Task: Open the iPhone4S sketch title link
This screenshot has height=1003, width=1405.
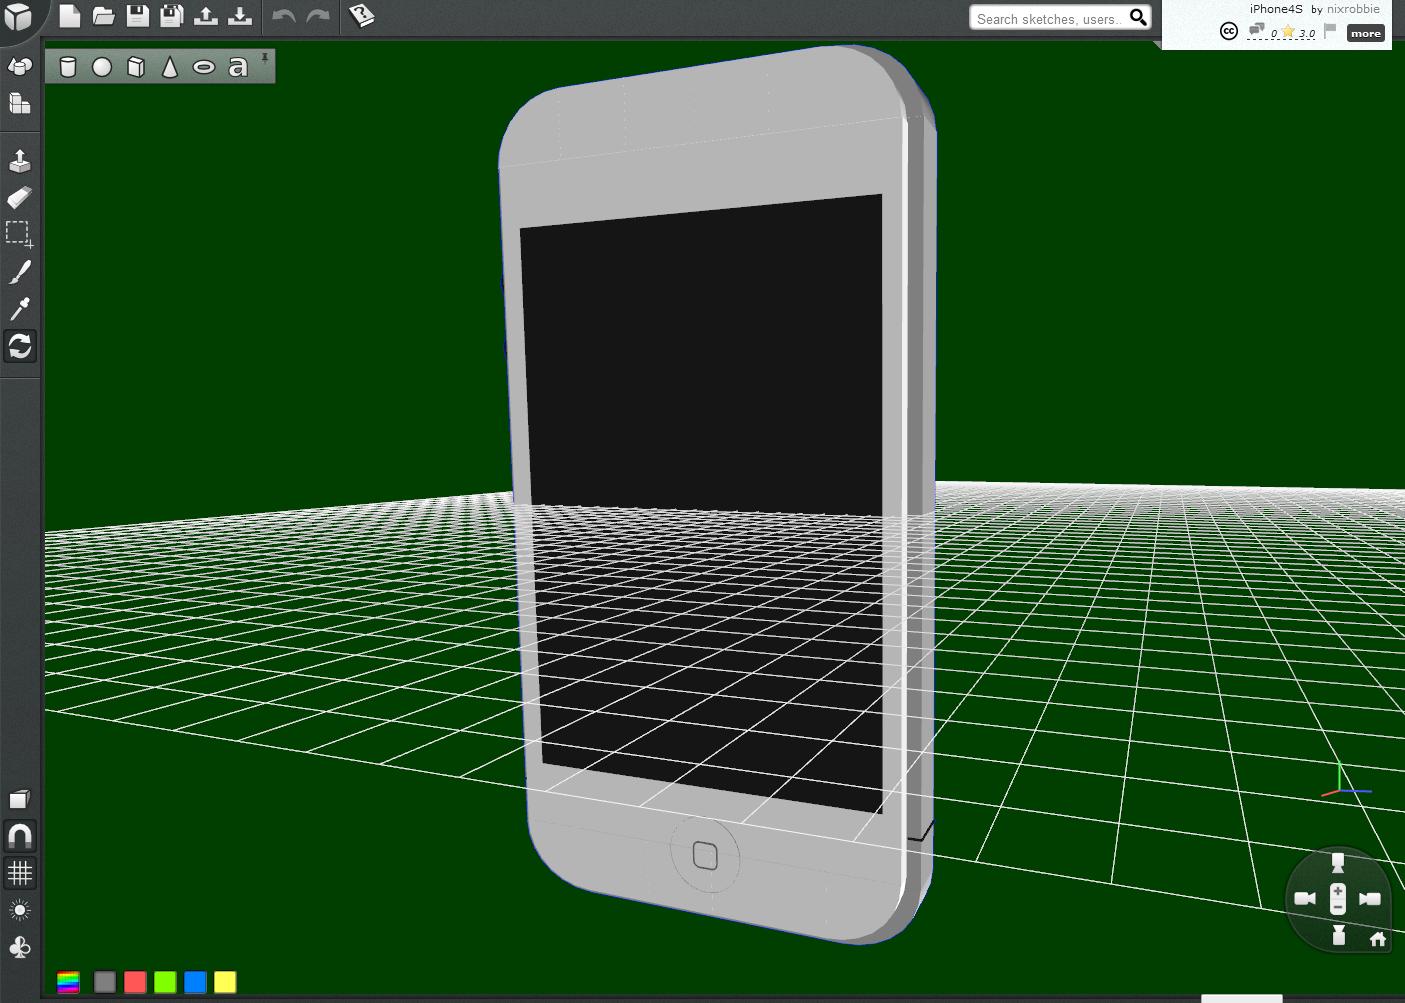Action: [x=1276, y=9]
